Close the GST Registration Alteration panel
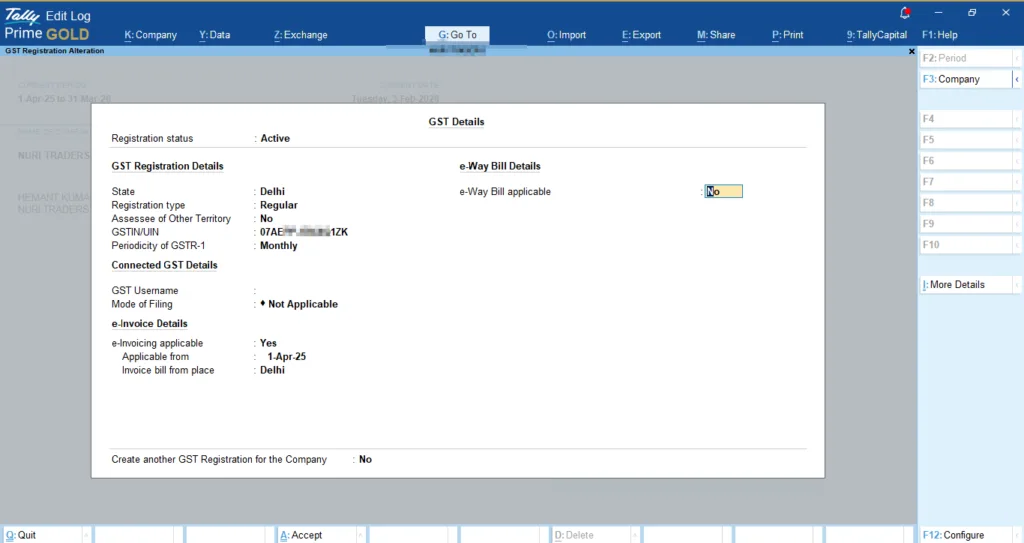The height and width of the screenshot is (543, 1024). pyautogui.click(x=911, y=51)
